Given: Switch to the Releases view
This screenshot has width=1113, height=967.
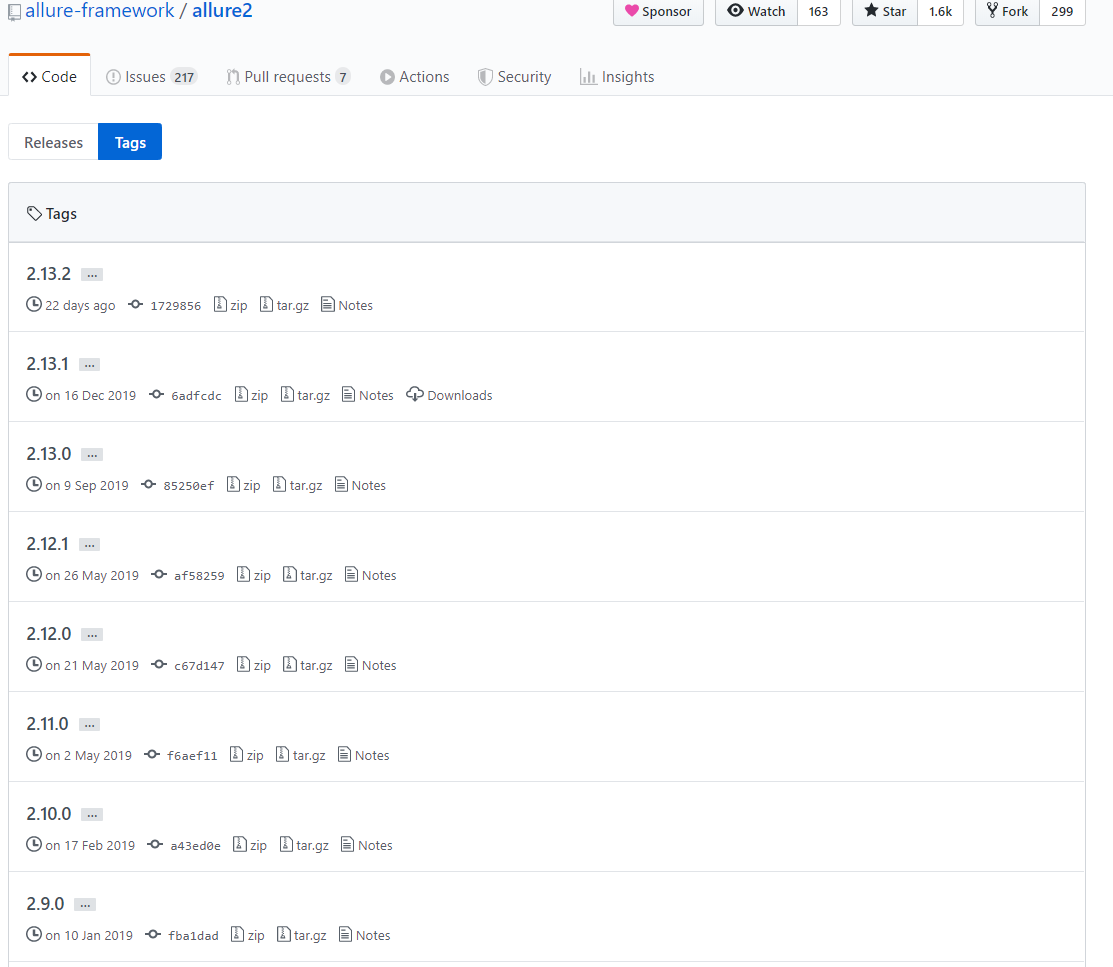Looking at the screenshot, I should pyautogui.click(x=53, y=142).
